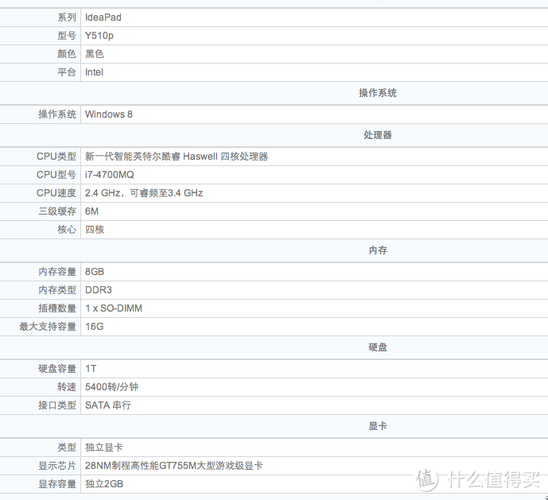Click the CPU型号 row label
This screenshot has height=500, width=548.
pyautogui.click(x=56, y=175)
